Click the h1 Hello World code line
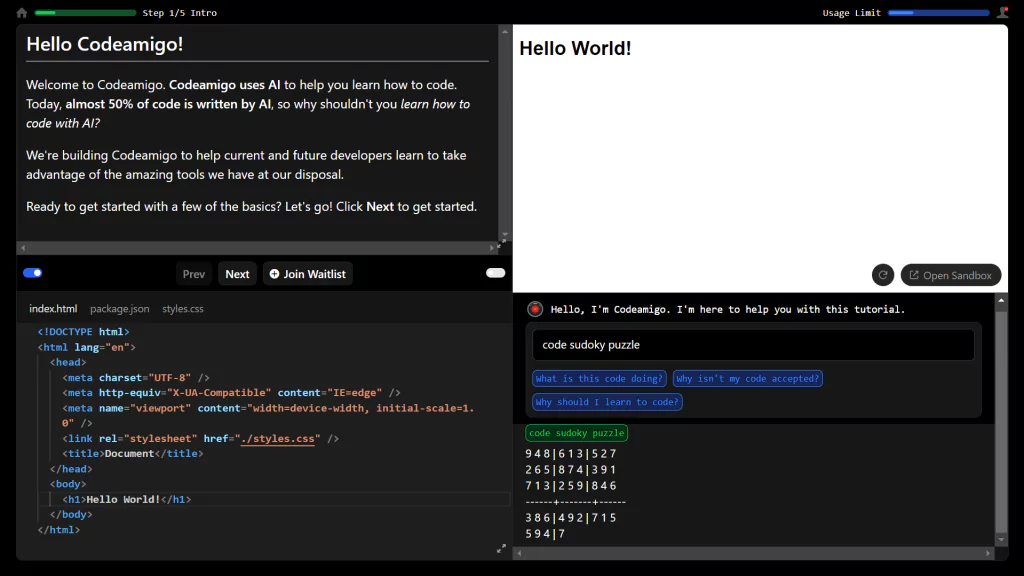The height and width of the screenshot is (576, 1024). coord(127,500)
